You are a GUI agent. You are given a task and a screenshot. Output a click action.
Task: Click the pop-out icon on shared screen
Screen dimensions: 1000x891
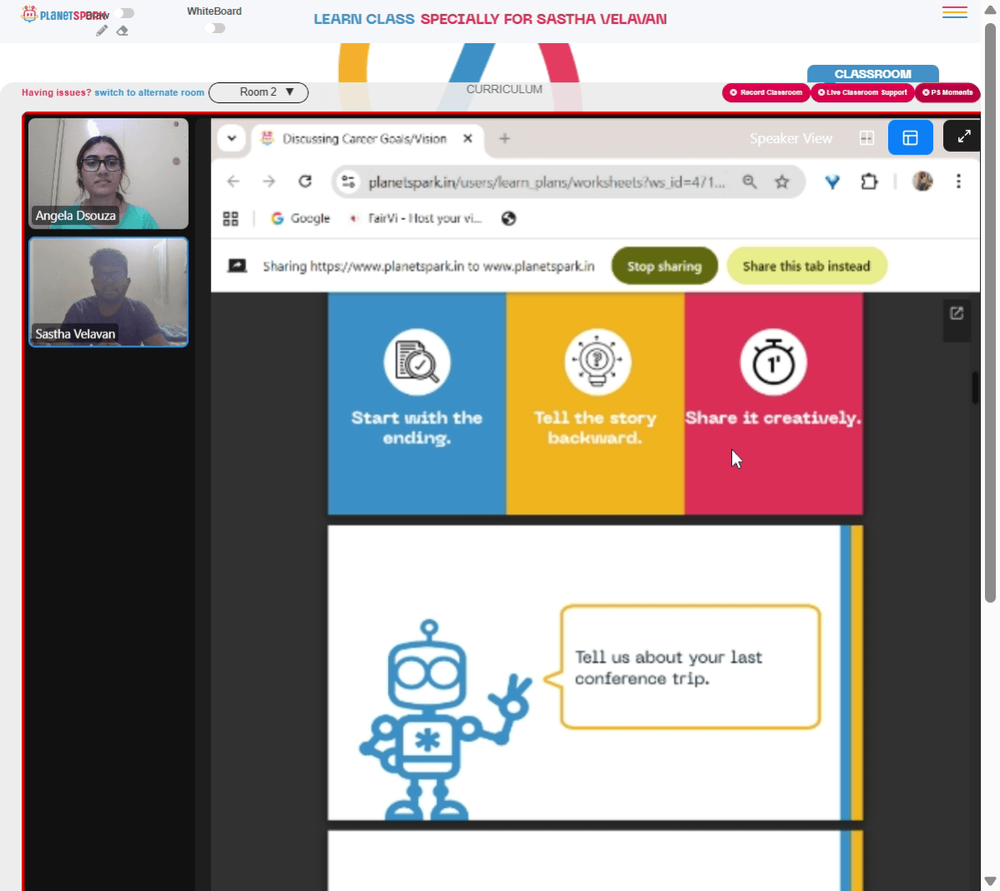pyautogui.click(x=956, y=313)
